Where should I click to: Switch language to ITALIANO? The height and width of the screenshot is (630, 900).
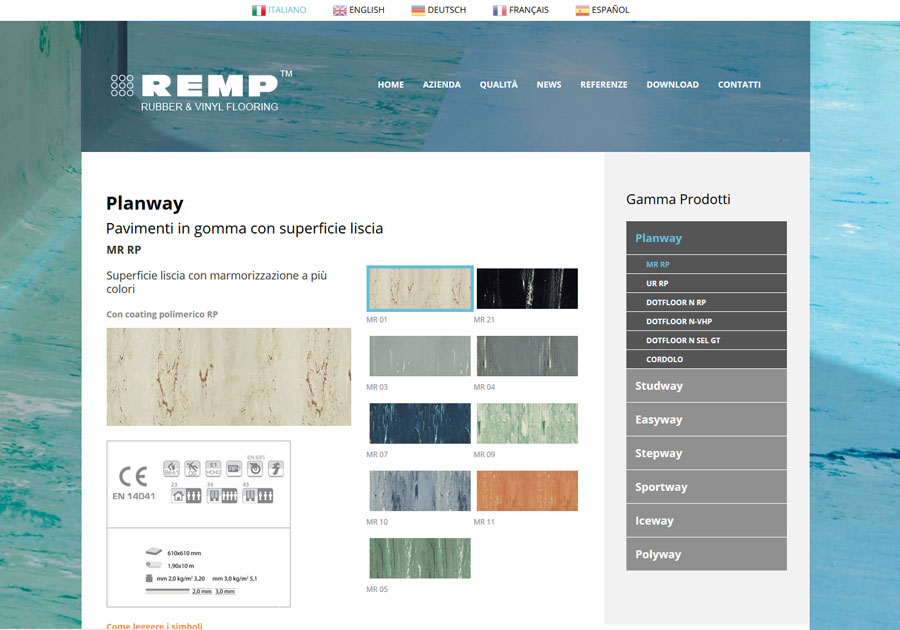point(287,10)
